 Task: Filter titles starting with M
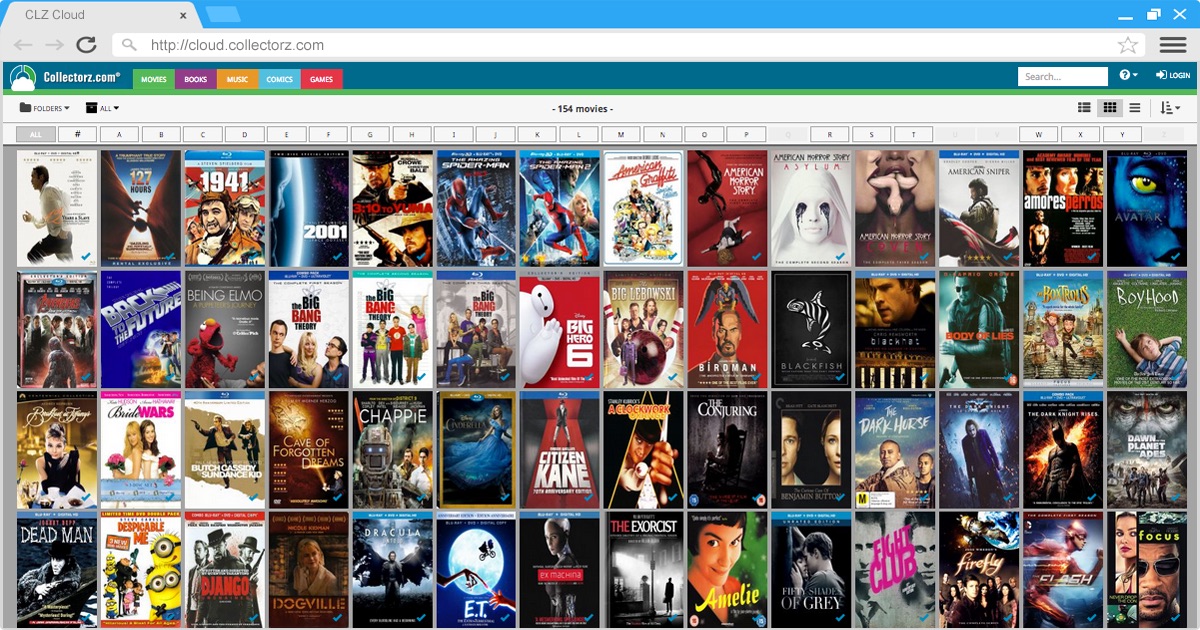click(x=621, y=134)
